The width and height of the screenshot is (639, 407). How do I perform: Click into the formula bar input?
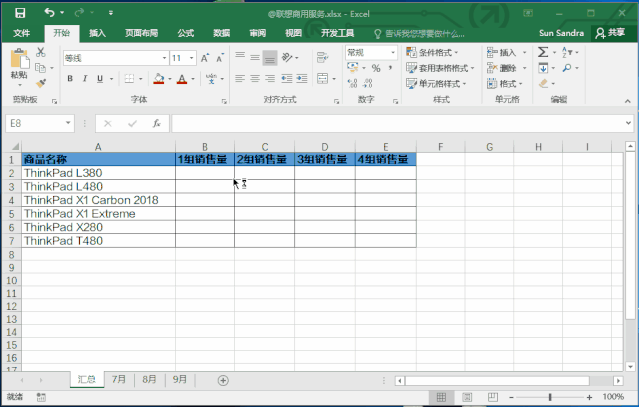click(x=397, y=123)
